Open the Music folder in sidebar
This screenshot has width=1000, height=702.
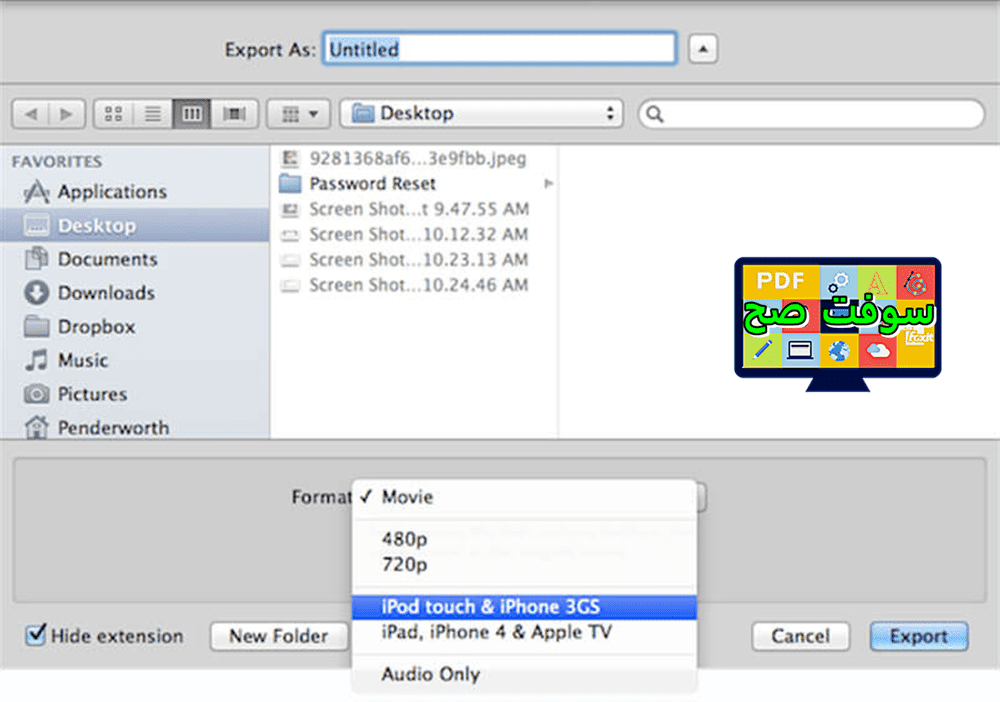[x=80, y=360]
